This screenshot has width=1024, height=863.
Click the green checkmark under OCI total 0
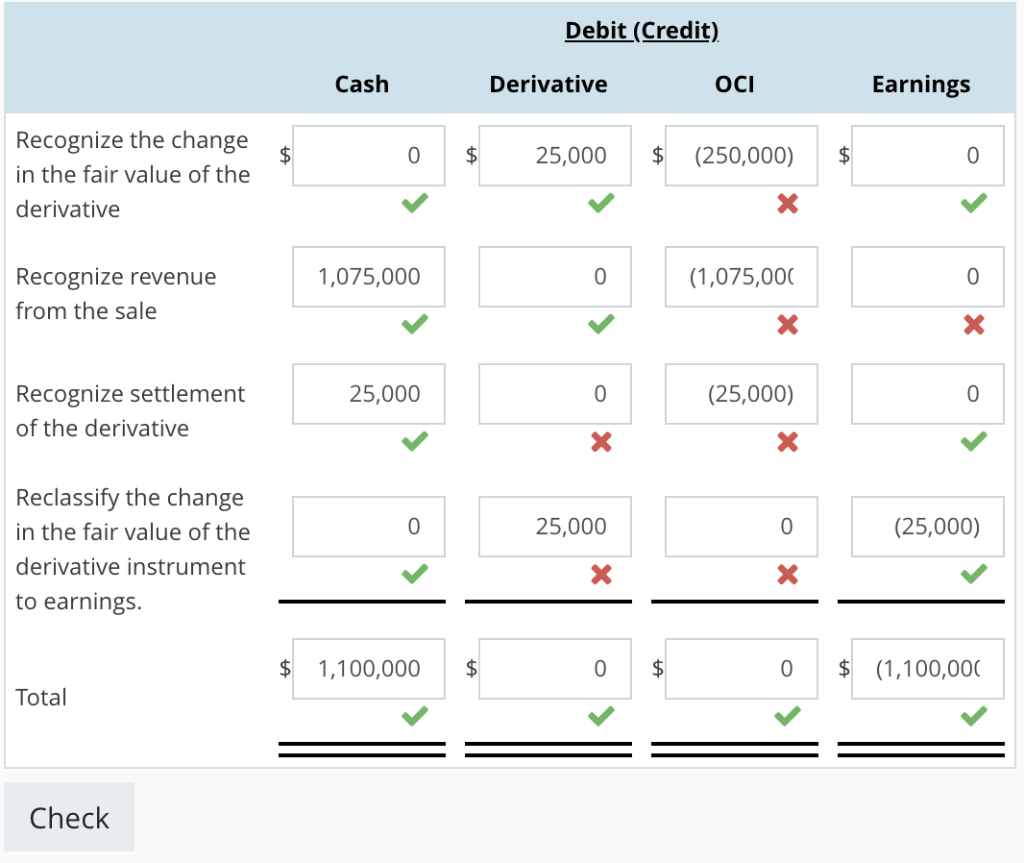pyautogui.click(x=787, y=715)
